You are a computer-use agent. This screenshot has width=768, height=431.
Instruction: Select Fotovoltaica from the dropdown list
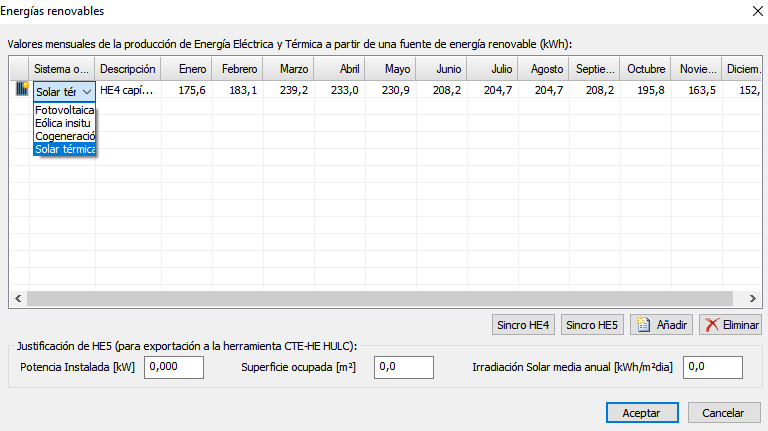click(64, 110)
